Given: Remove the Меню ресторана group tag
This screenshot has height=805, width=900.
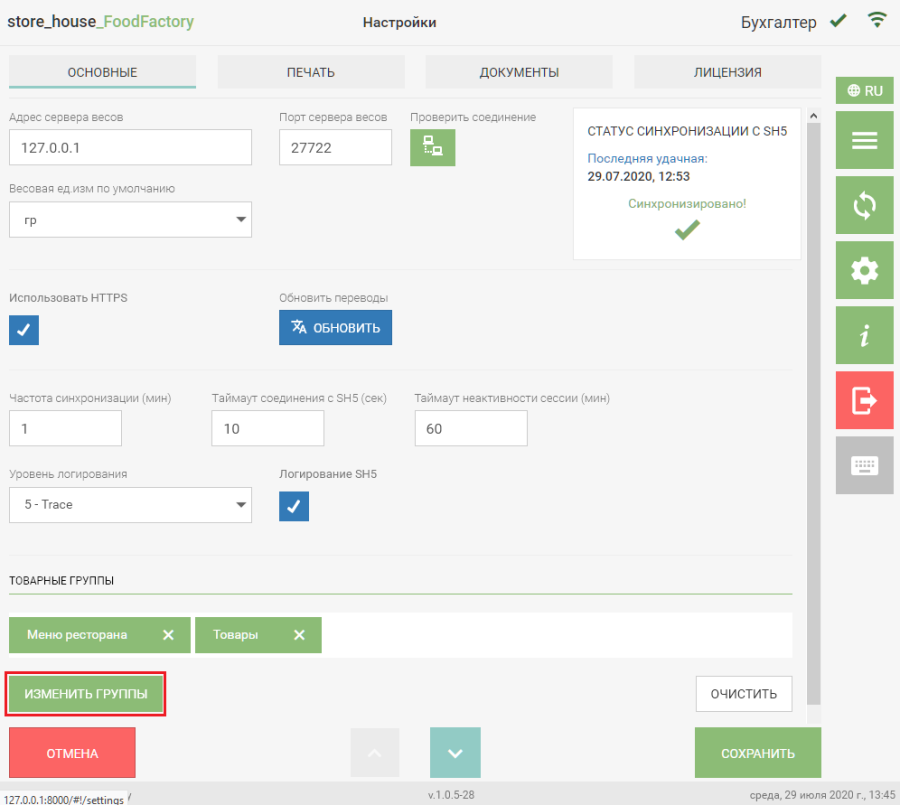Looking at the screenshot, I should (168, 635).
